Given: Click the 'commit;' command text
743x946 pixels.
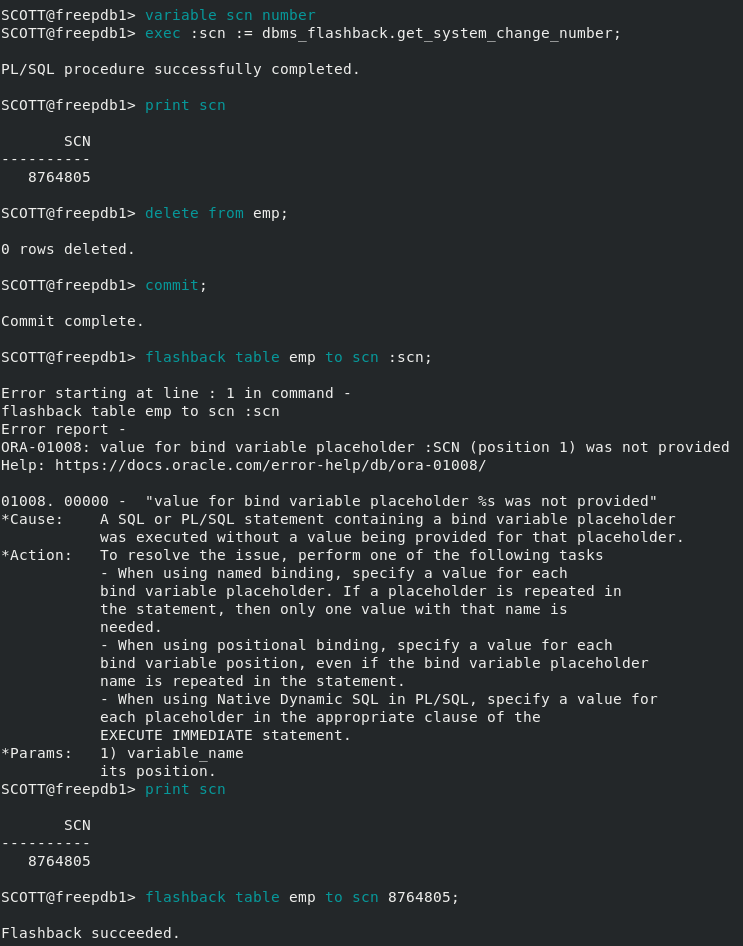Looking at the screenshot, I should 175,285.
